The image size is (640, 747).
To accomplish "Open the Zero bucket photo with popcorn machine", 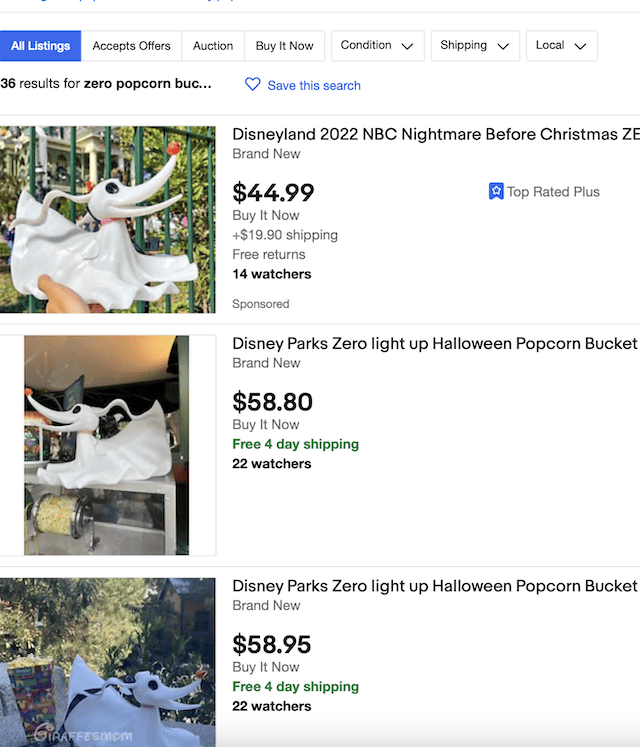I will pos(107,445).
